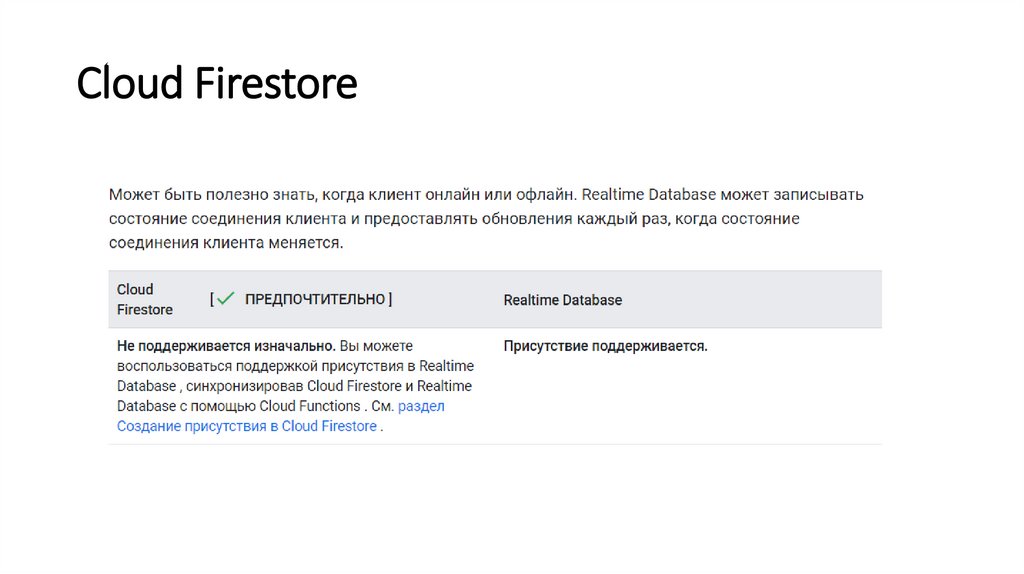Click the "Cloud Firestore" table column header
The image size is (1024, 574).
pyautogui.click(x=145, y=299)
